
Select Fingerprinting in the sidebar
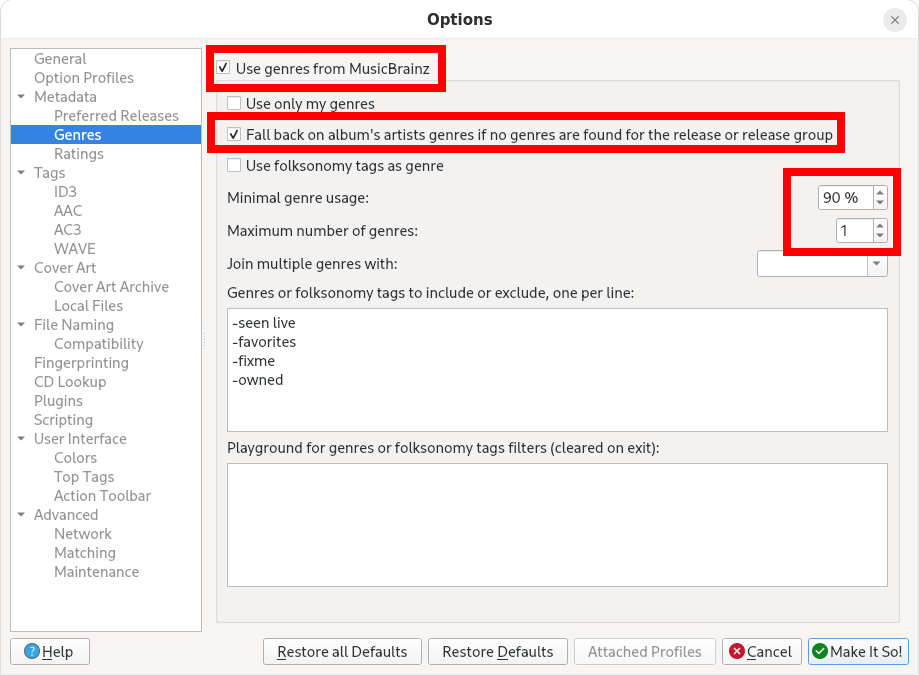pos(81,363)
